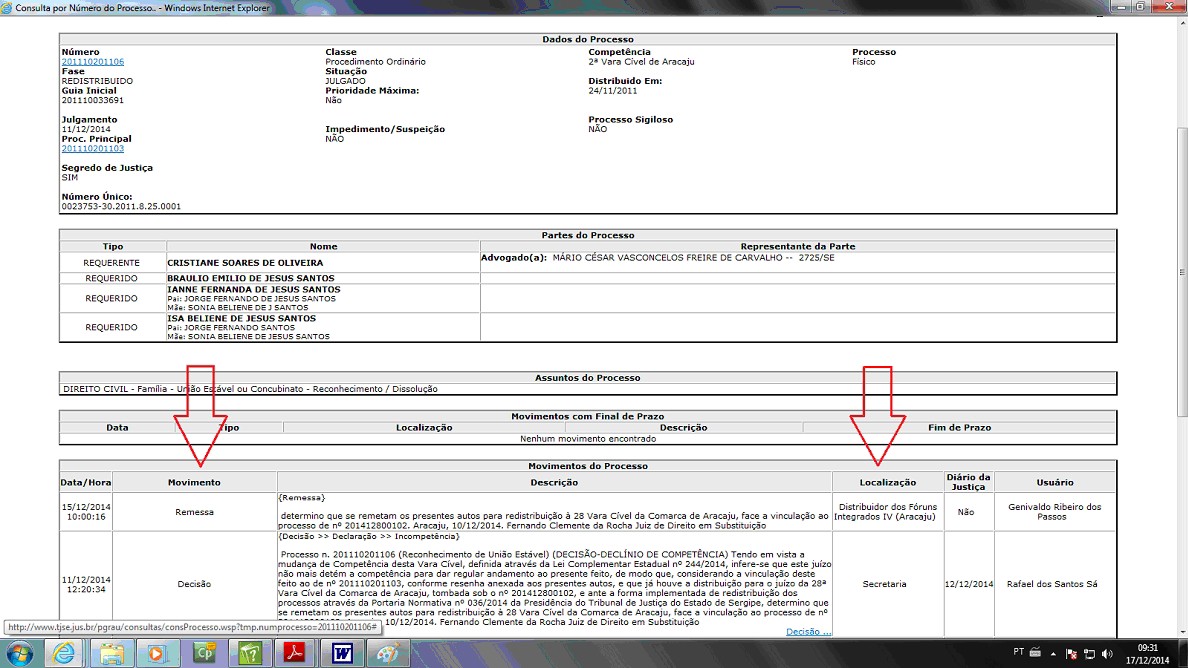Click the volume speaker tray icon

click(x=1107, y=654)
